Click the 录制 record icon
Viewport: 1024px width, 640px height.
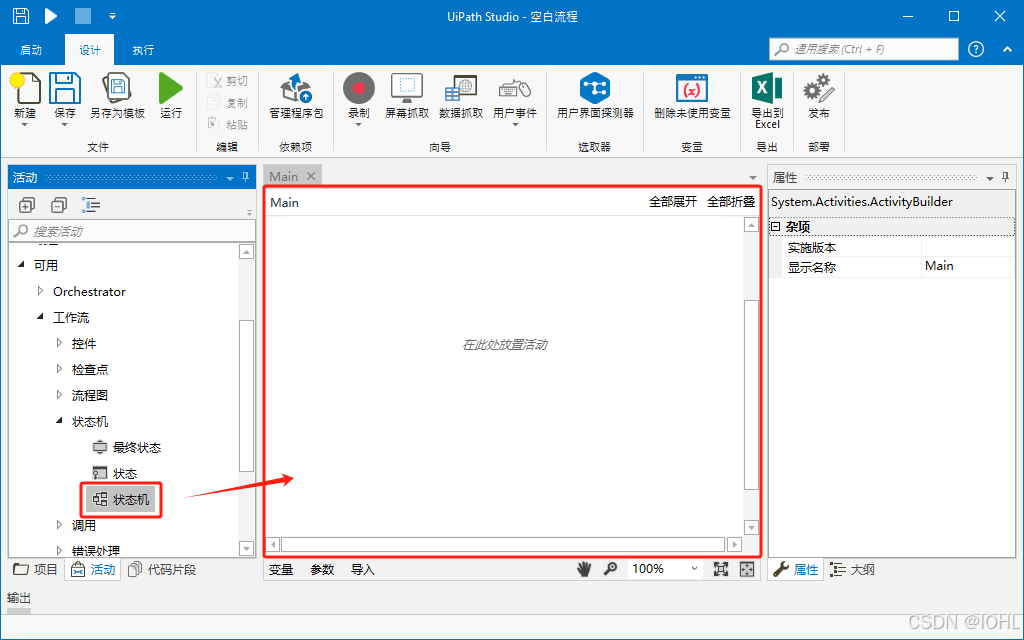pyautogui.click(x=359, y=88)
